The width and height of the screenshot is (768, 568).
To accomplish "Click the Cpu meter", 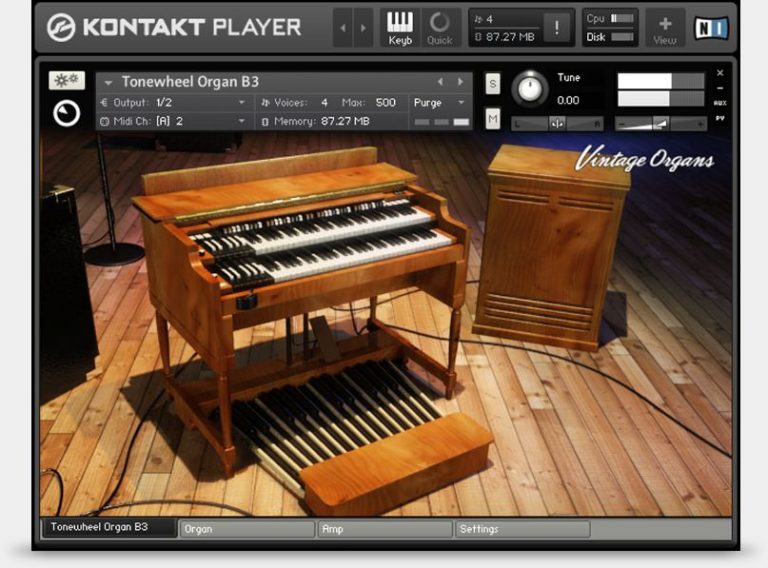I will tap(610, 19).
